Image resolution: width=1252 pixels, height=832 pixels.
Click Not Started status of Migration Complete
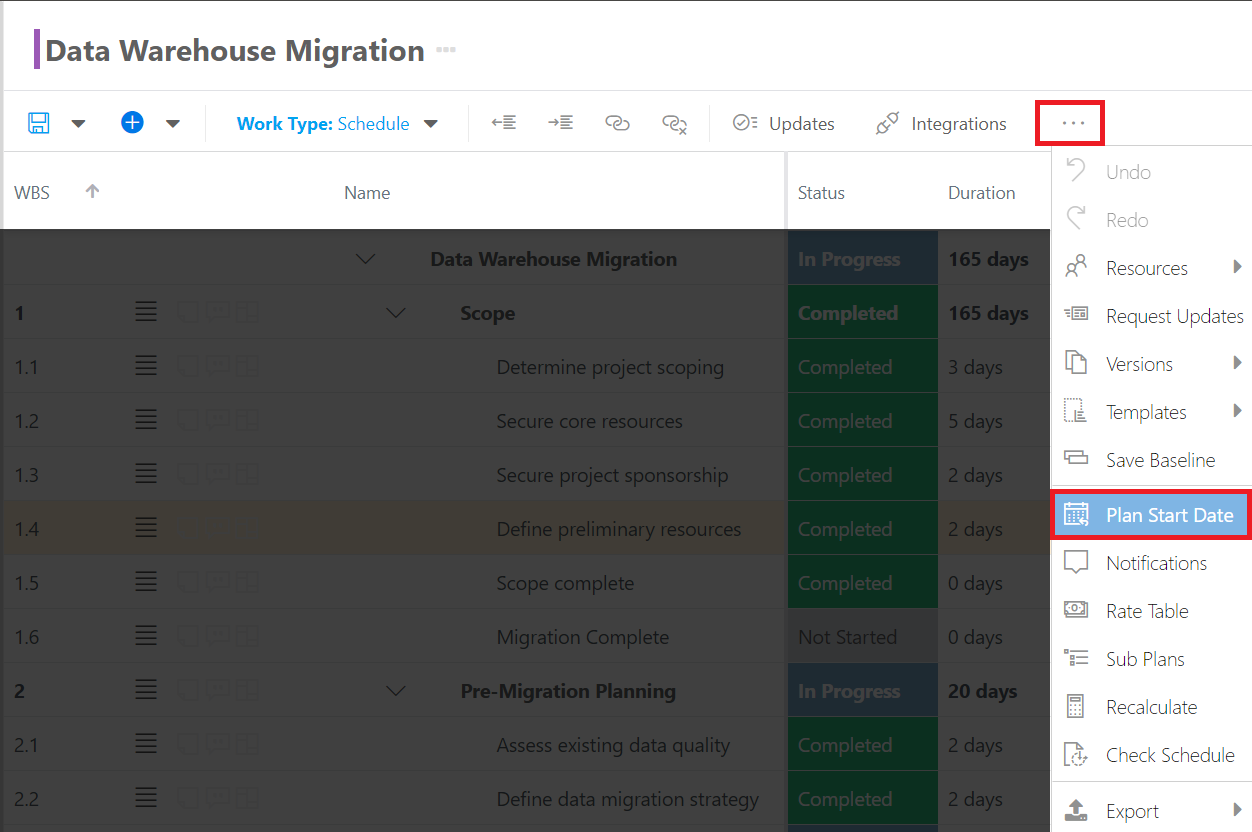[863, 637]
